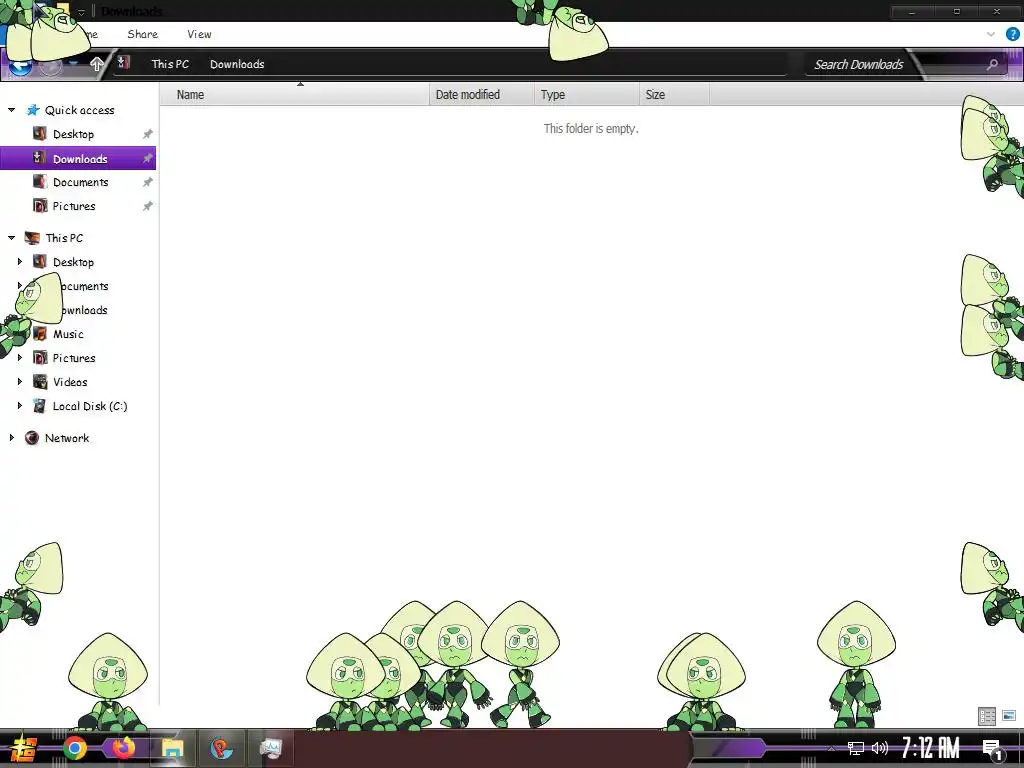Click the File Explorer taskbar icon
This screenshot has height=768, width=1024.
(172, 748)
